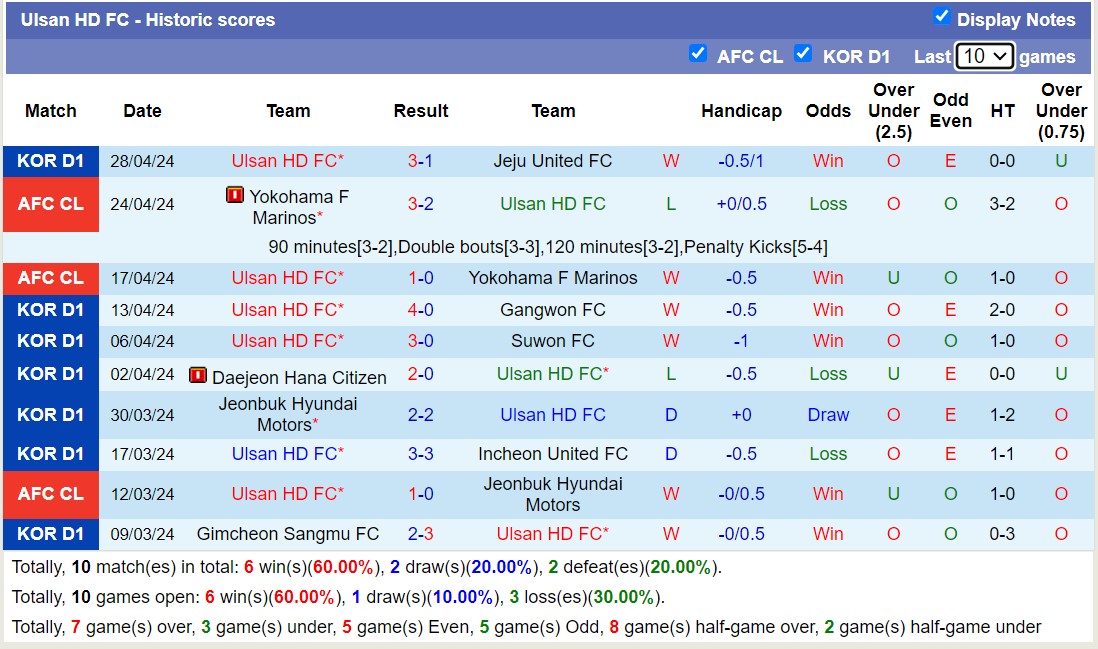The image size is (1098, 649).
Task: Open the Jeonbuk Hyundai Motors link
Action: (288, 414)
